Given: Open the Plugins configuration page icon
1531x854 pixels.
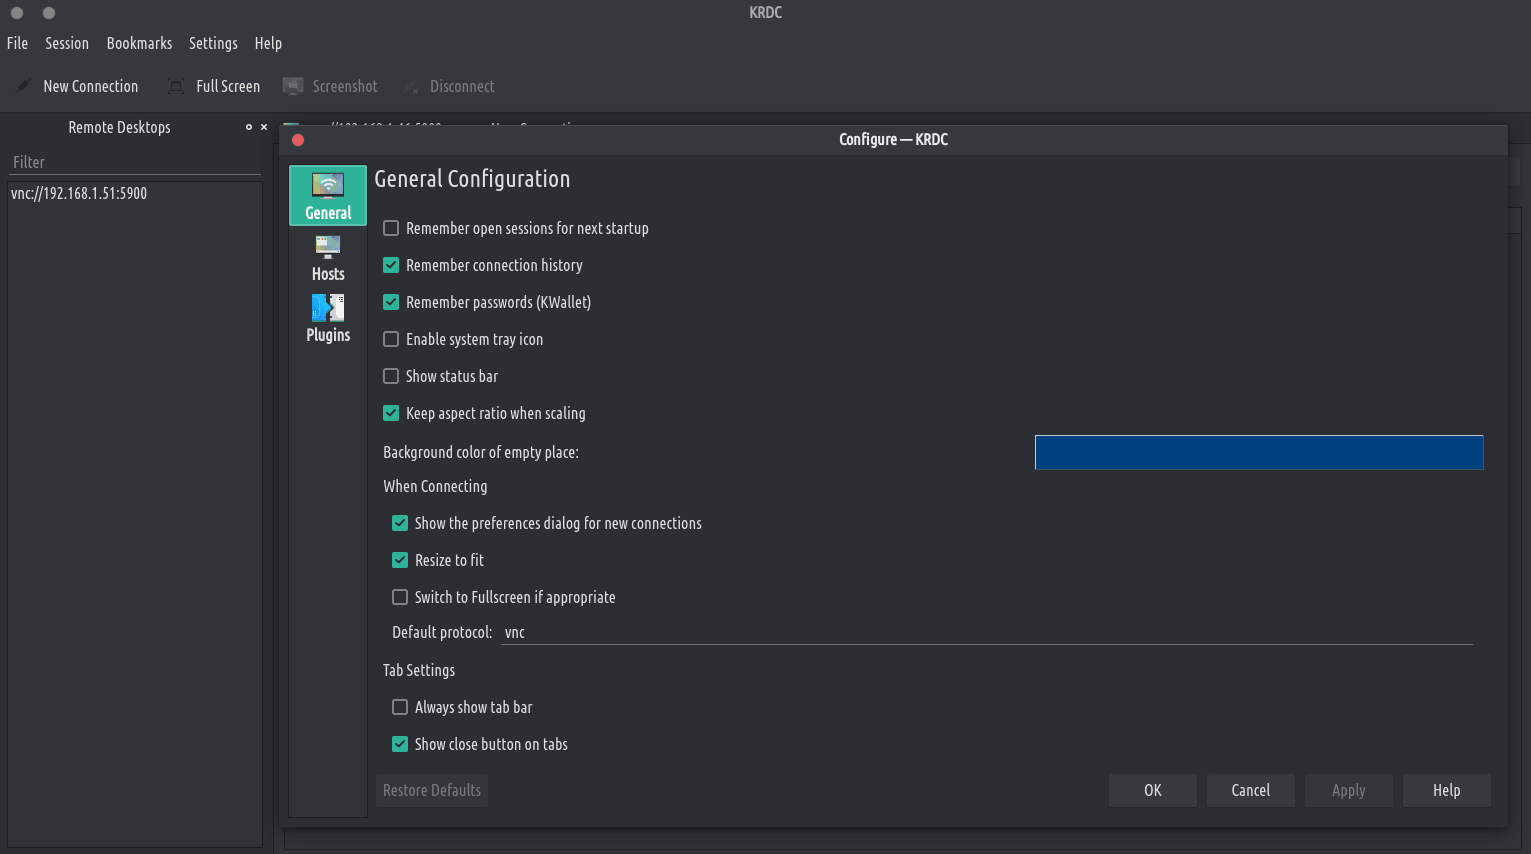Looking at the screenshot, I should (x=328, y=308).
